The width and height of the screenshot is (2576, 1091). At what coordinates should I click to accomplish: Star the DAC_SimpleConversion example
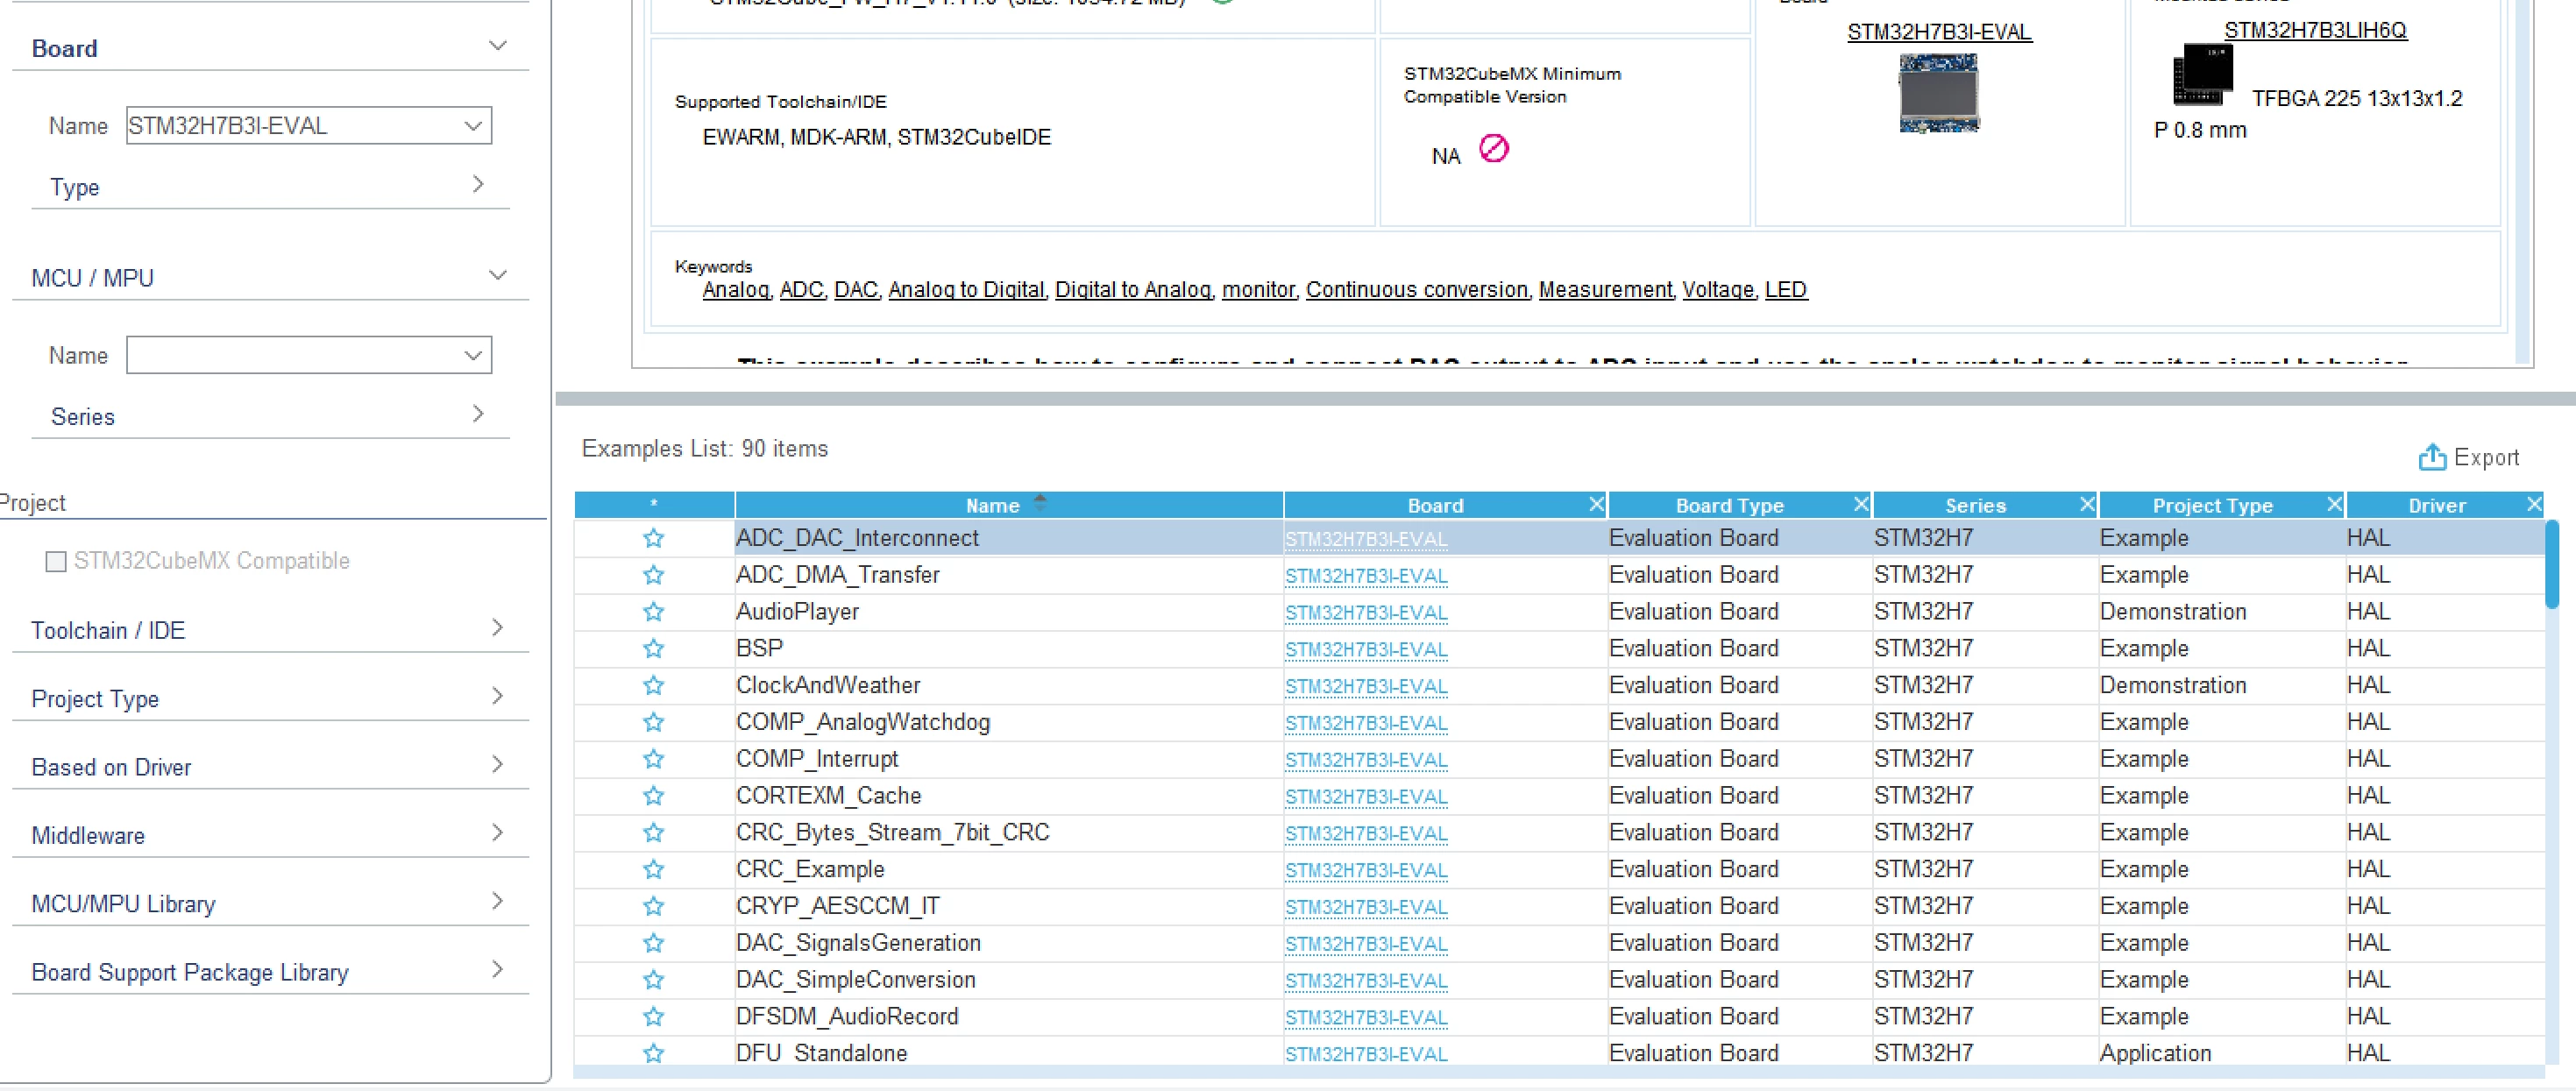point(654,980)
